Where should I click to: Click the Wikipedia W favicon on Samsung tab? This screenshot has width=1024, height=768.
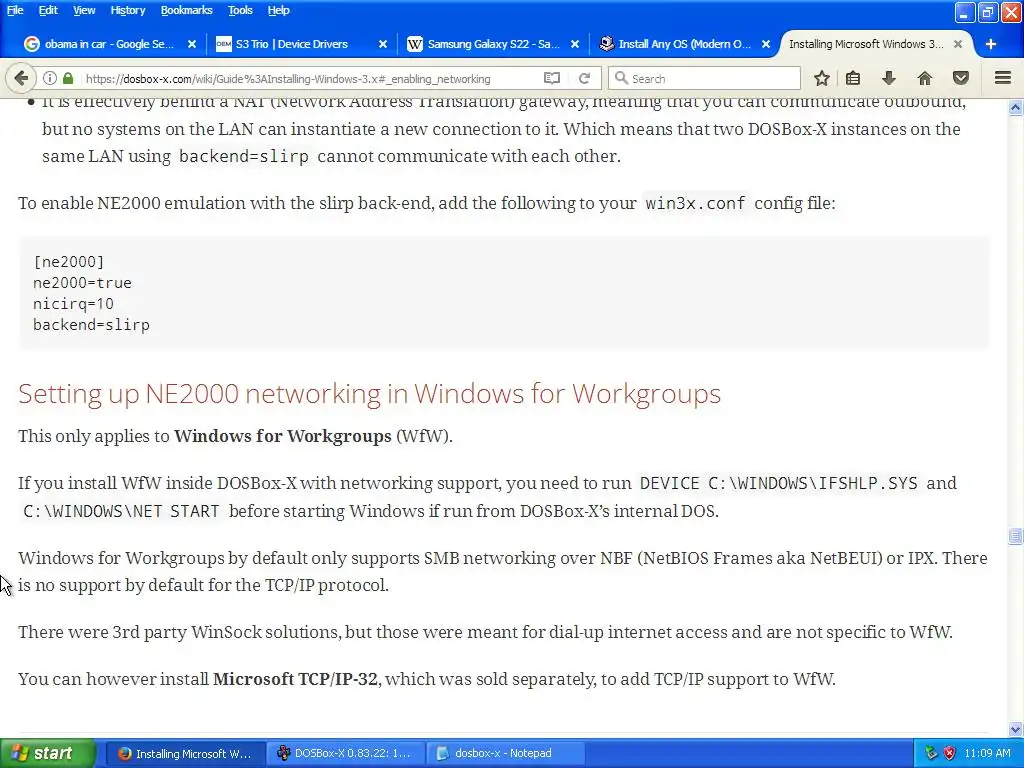[x=414, y=44]
